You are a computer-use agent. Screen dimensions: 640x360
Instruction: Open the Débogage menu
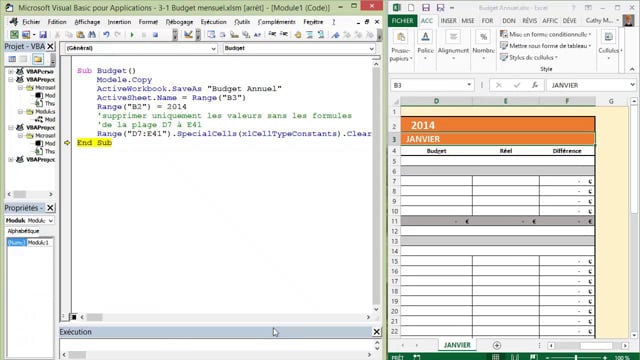[179, 22]
